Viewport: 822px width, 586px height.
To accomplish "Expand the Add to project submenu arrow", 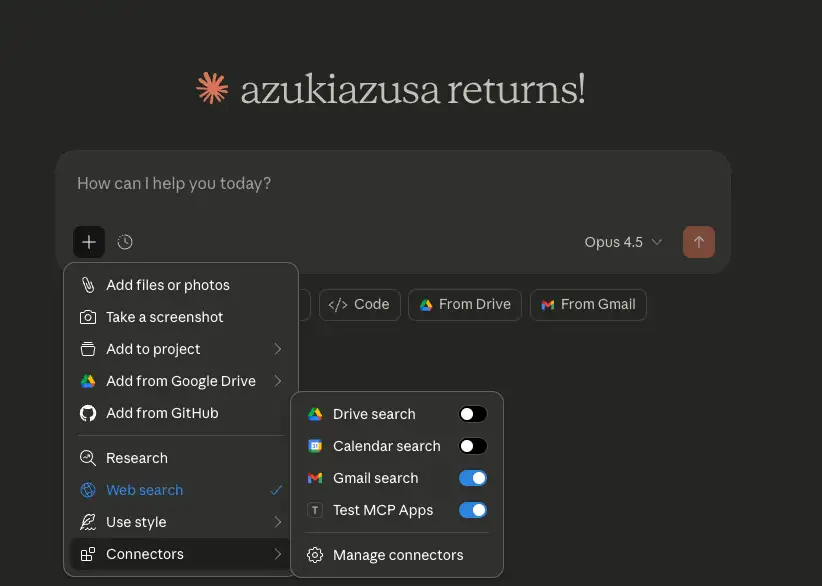I will [x=277, y=349].
